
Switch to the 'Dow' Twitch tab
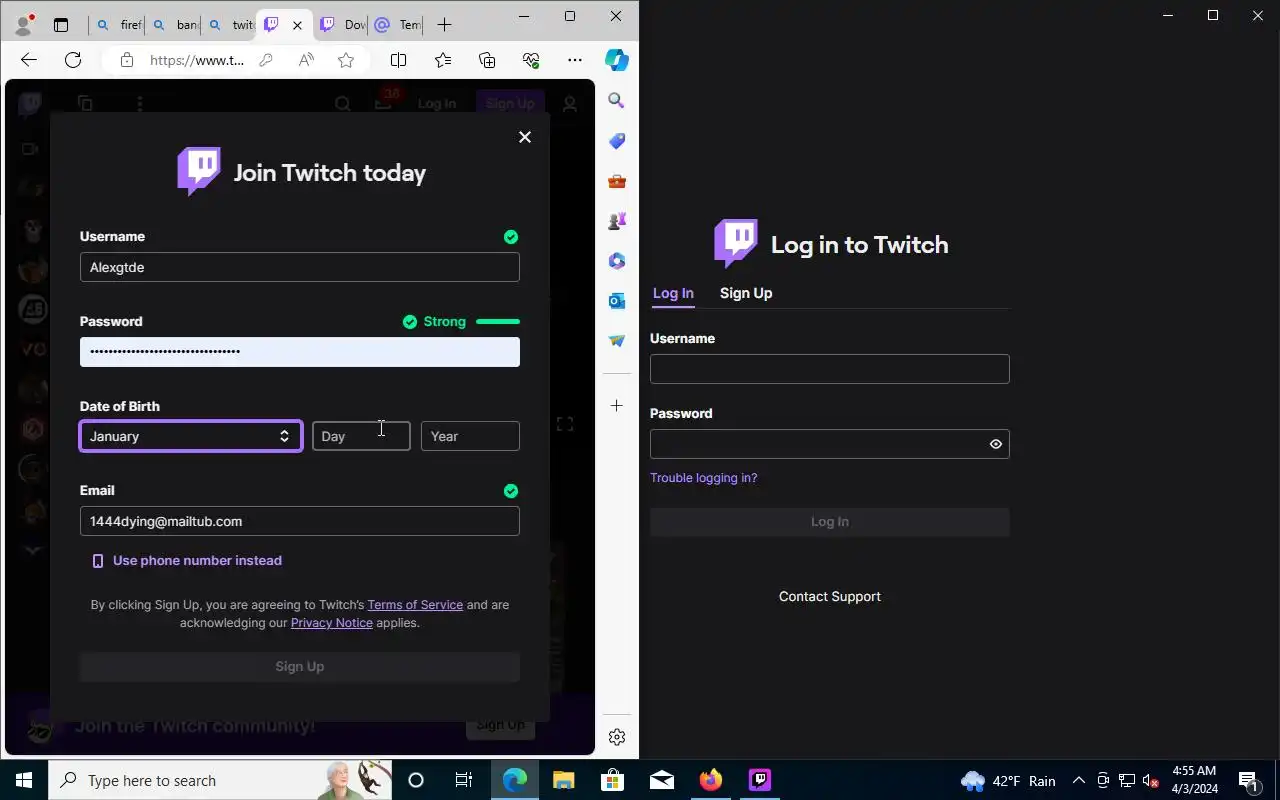click(x=342, y=25)
